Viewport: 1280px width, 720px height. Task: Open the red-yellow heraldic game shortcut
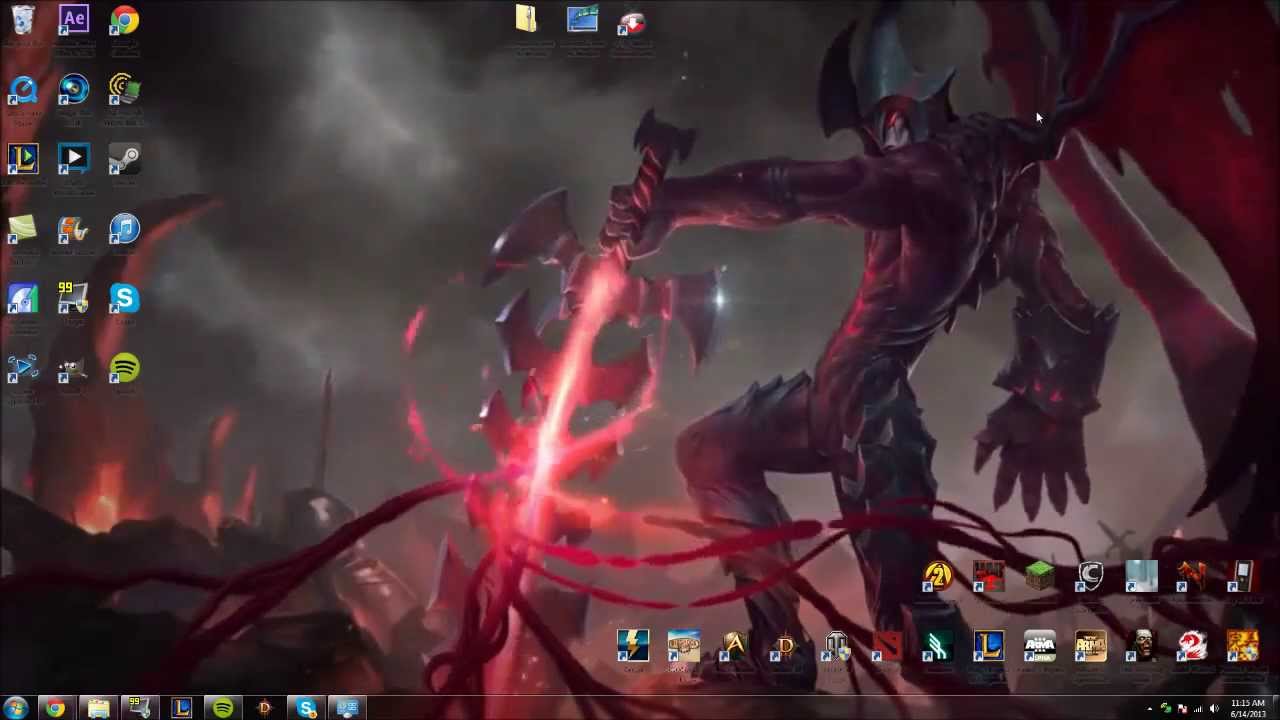tap(1243, 647)
